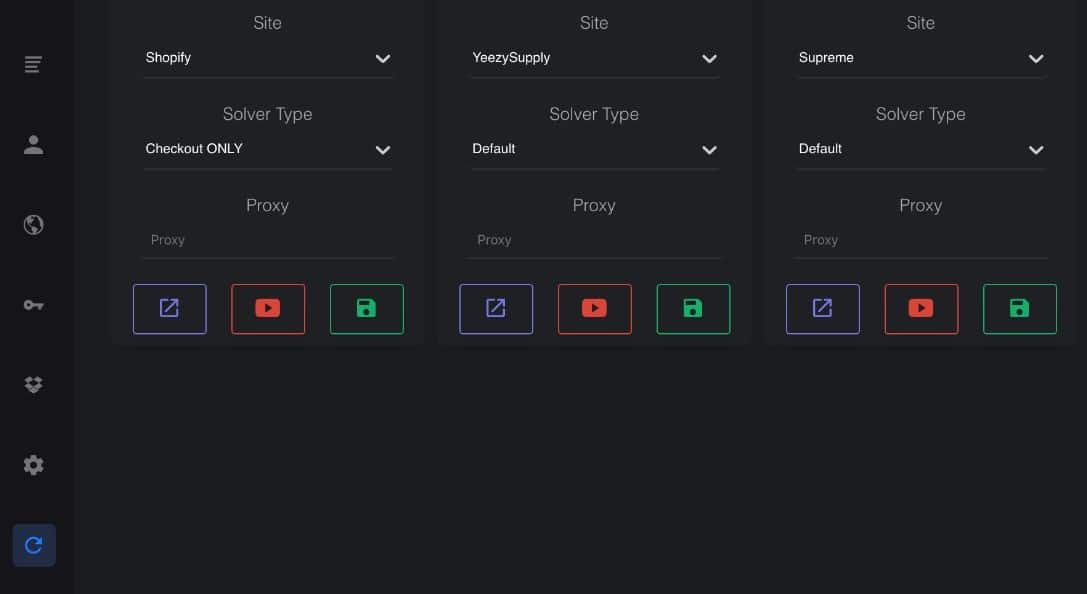
Task: Click the YouTube button on Supreme card
Action: tap(921, 308)
